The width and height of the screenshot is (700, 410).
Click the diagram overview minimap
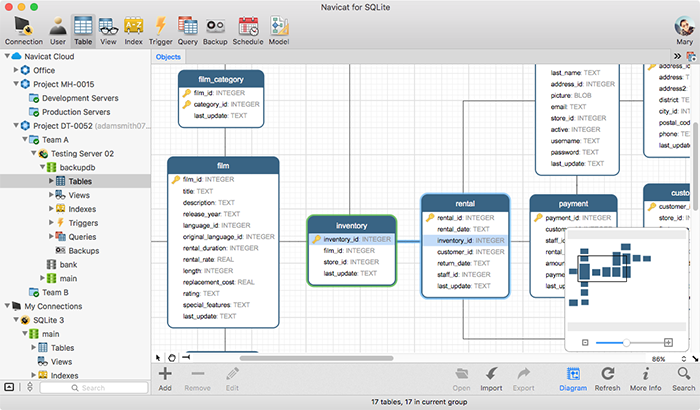point(626,278)
